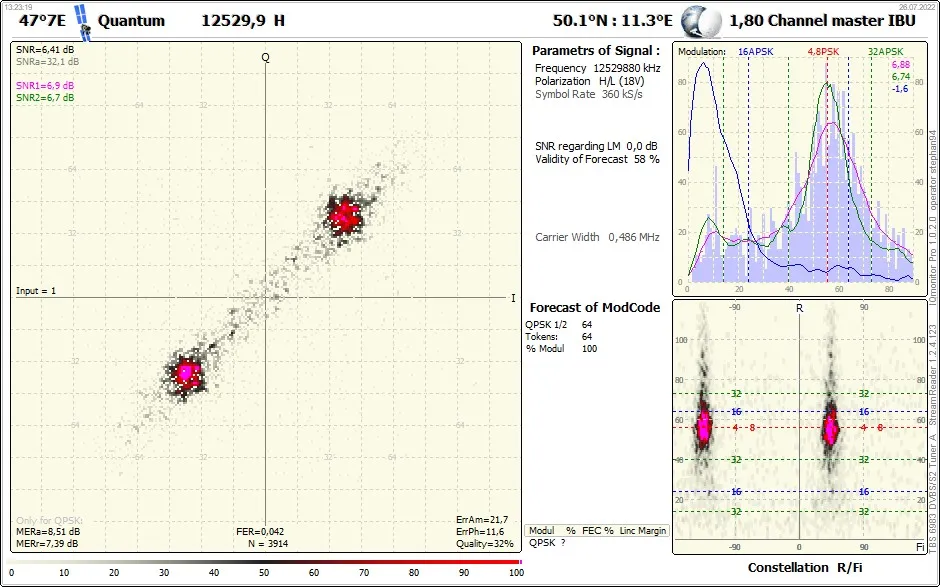Screen dimensions: 940x587
Task: Click the FEC % column header
Action: [x=598, y=531]
